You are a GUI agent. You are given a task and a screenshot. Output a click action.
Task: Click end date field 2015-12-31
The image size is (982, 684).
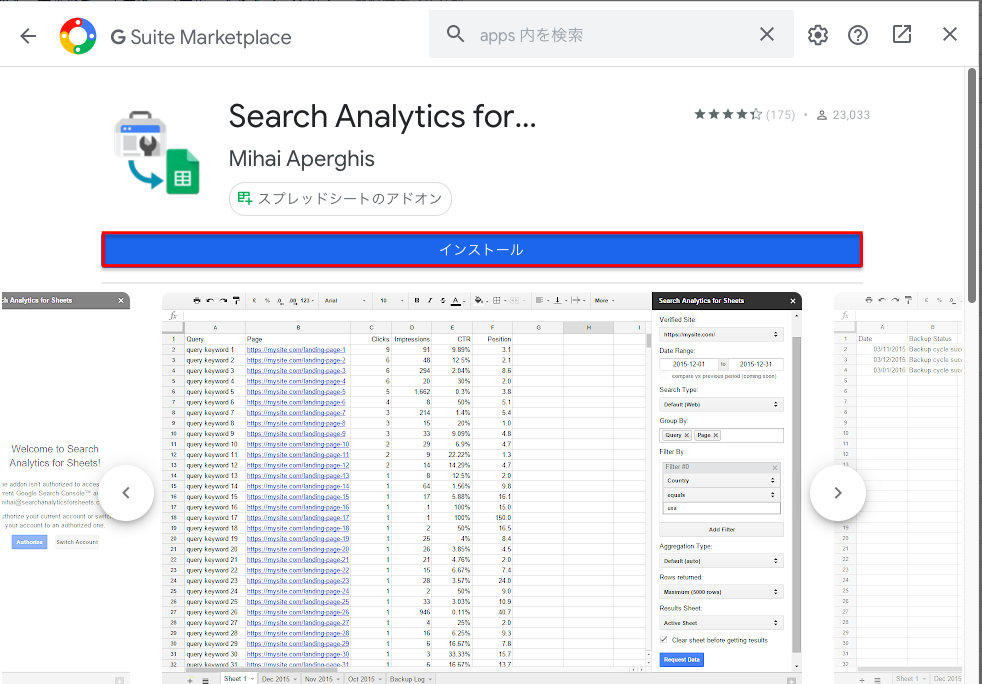point(755,364)
